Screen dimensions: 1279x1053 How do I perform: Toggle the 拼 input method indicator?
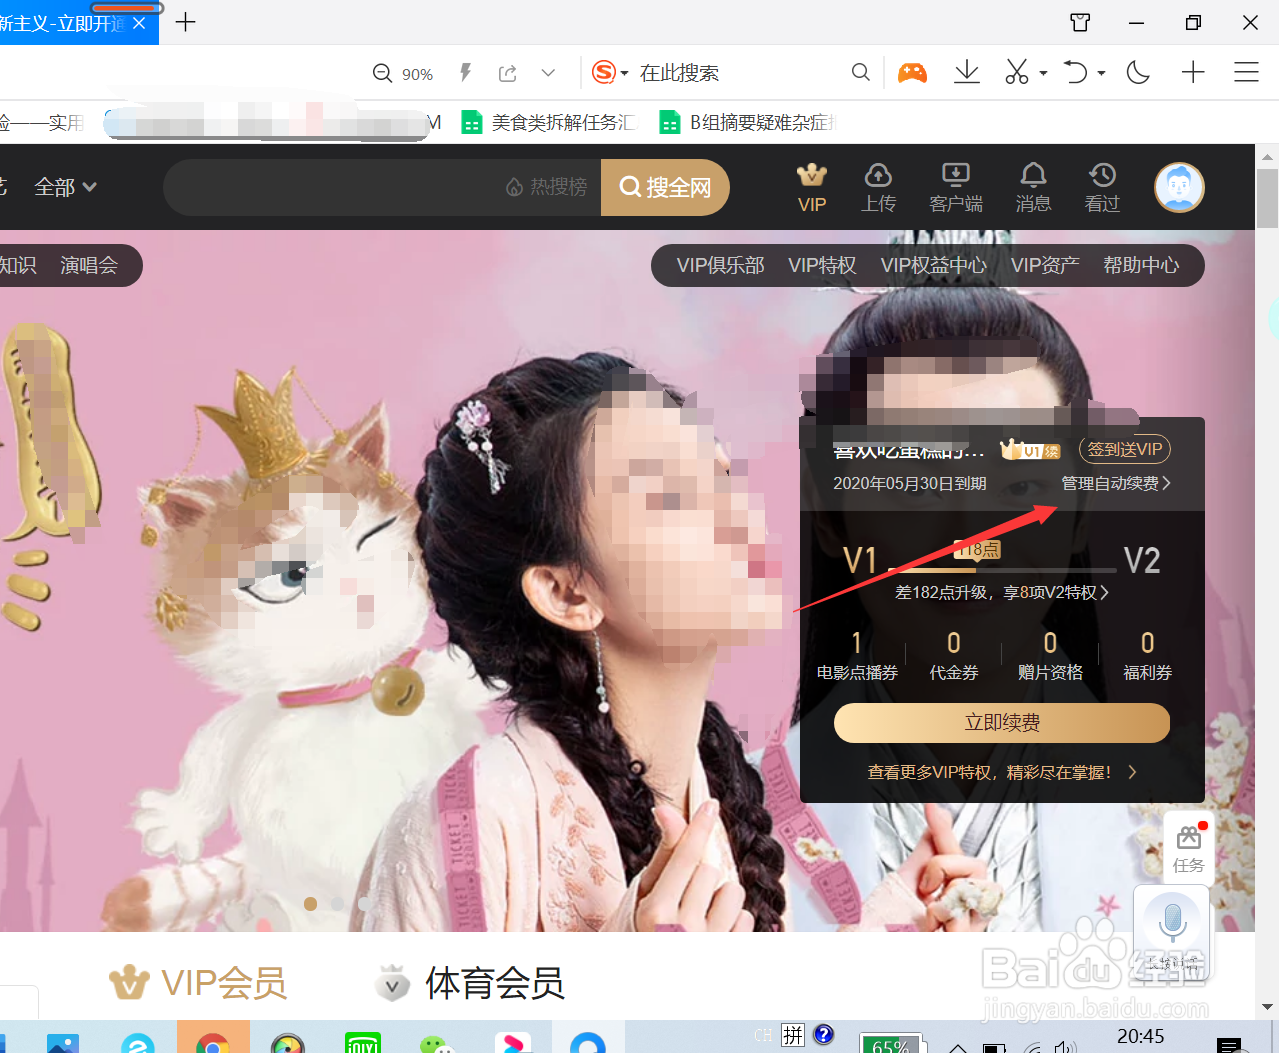click(x=793, y=1034)
